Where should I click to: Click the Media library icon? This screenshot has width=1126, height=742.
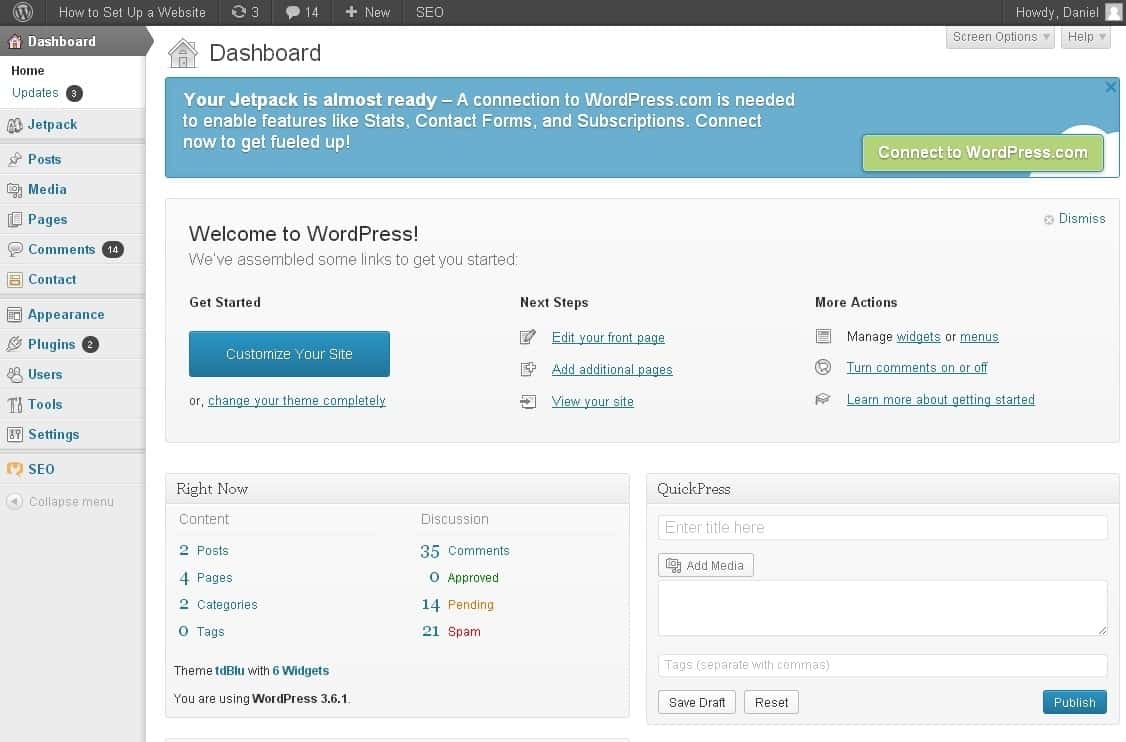[14, 190]
